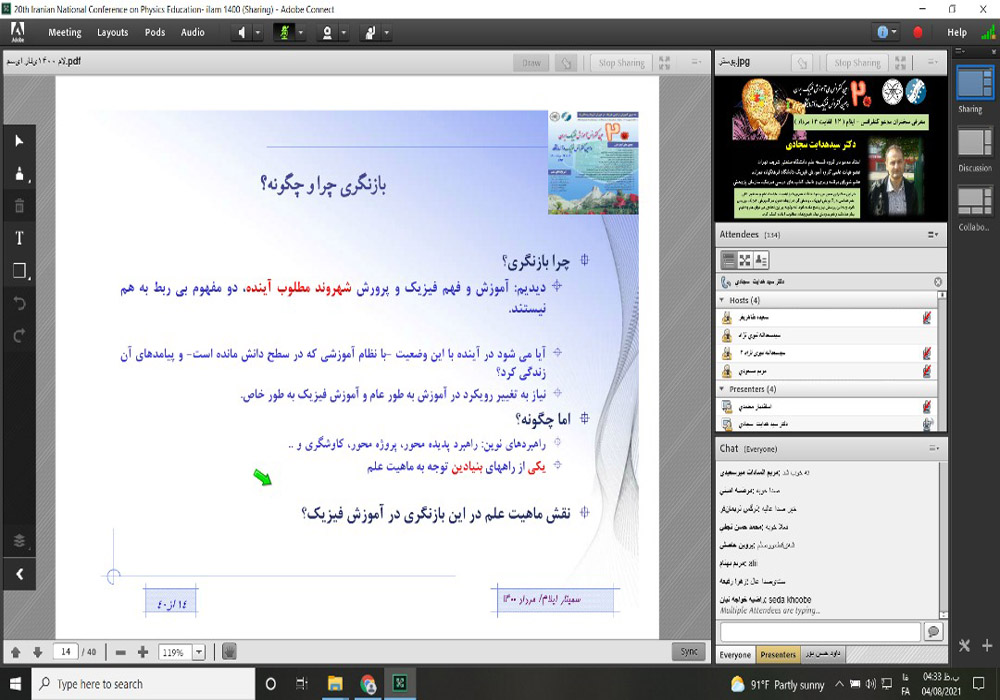Open the Meeting menu
1000x700 pixels.
pyautogui.click(x=65, y=32)
